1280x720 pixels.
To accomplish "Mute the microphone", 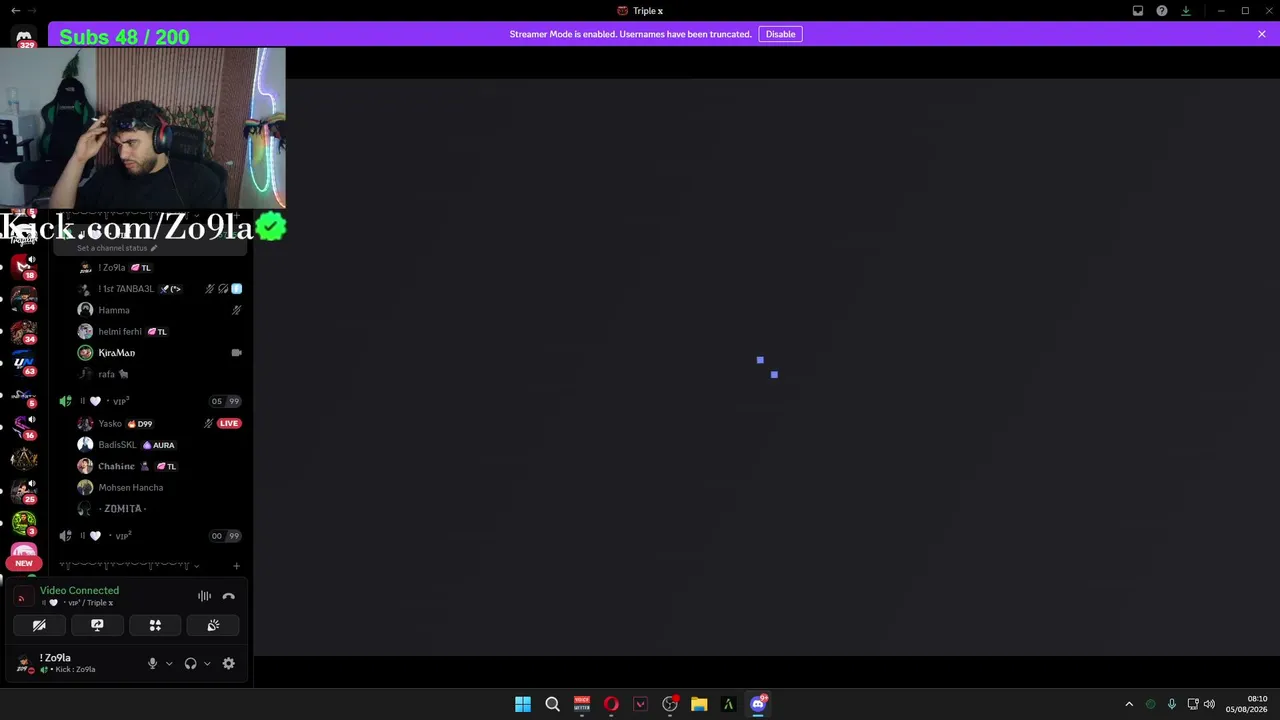I will click(x=153, y=663).
